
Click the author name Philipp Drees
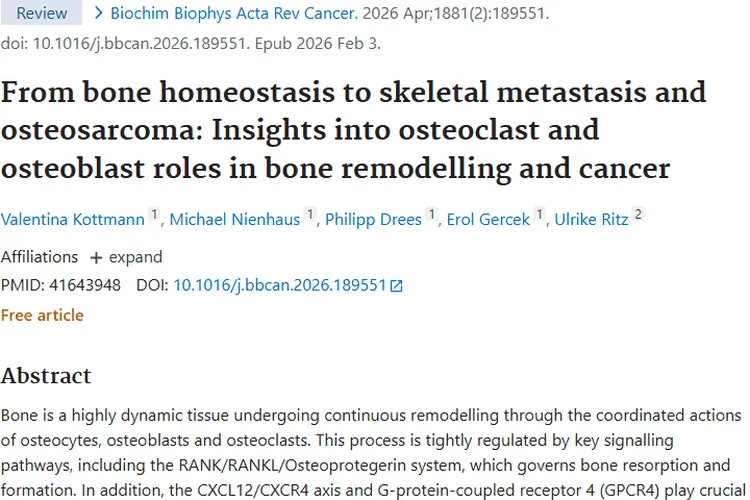point(373,220)
